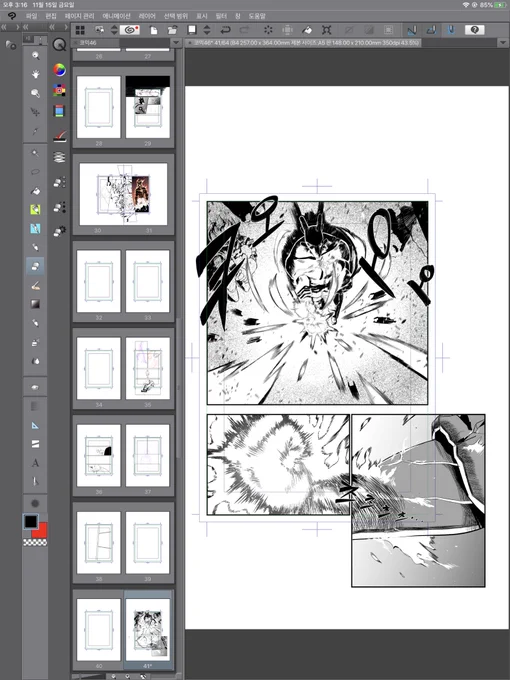510x680 pixels.
Task: Select the Blend droplet tool
Action: (x=35, y=361)
